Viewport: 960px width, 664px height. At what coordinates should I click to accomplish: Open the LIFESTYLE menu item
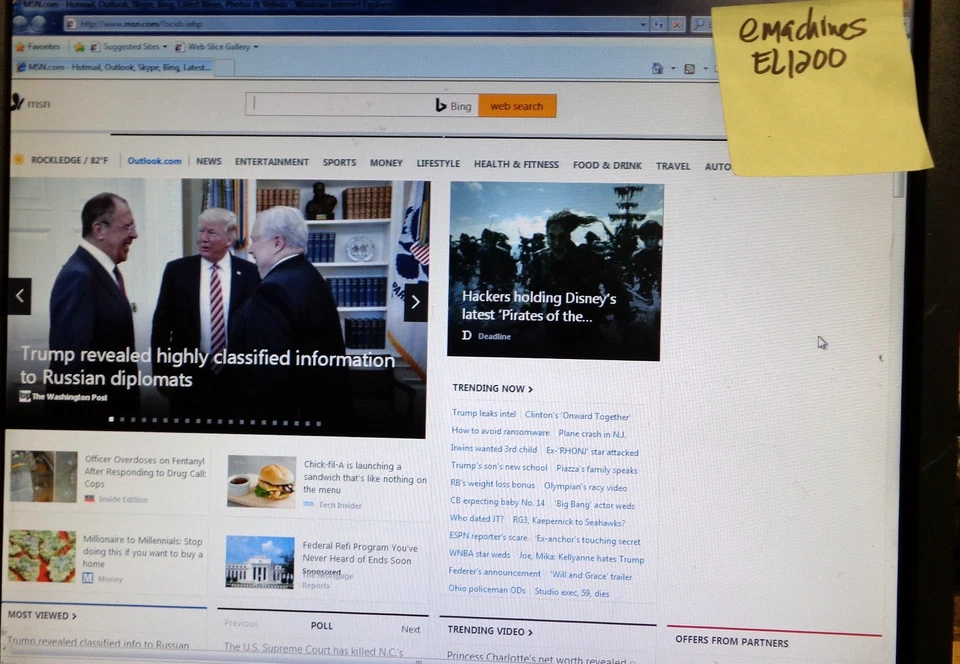coord(438,164)
